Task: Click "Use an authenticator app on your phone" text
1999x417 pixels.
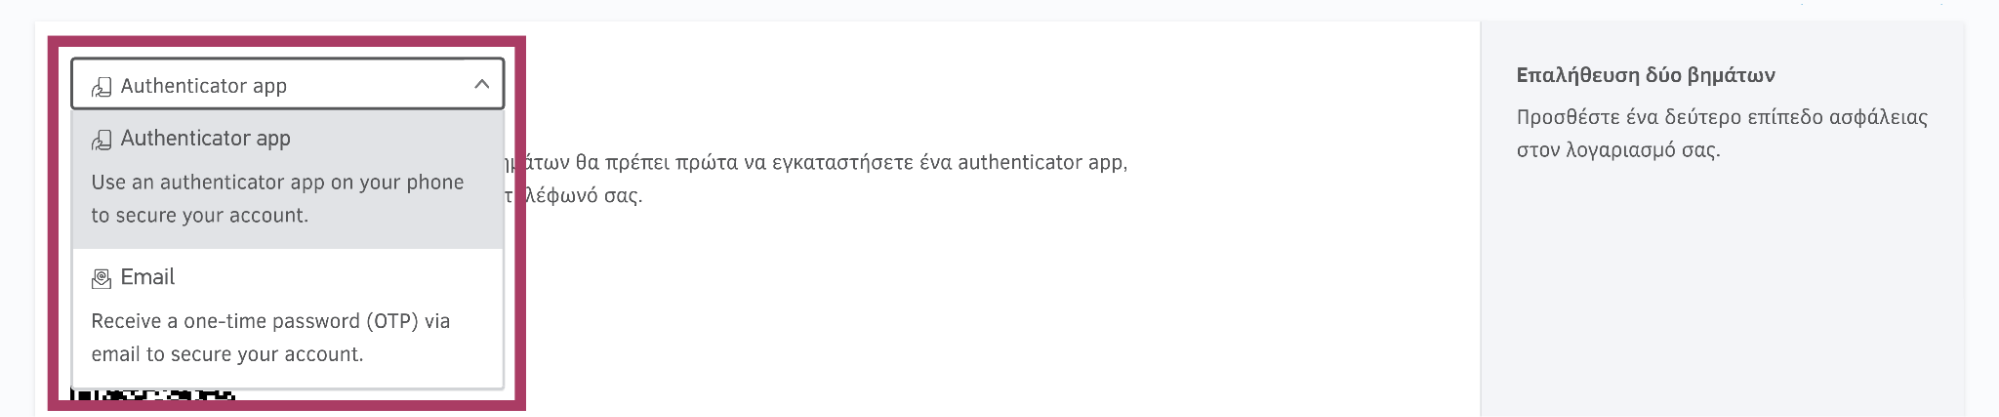Action: coord(277,182)
